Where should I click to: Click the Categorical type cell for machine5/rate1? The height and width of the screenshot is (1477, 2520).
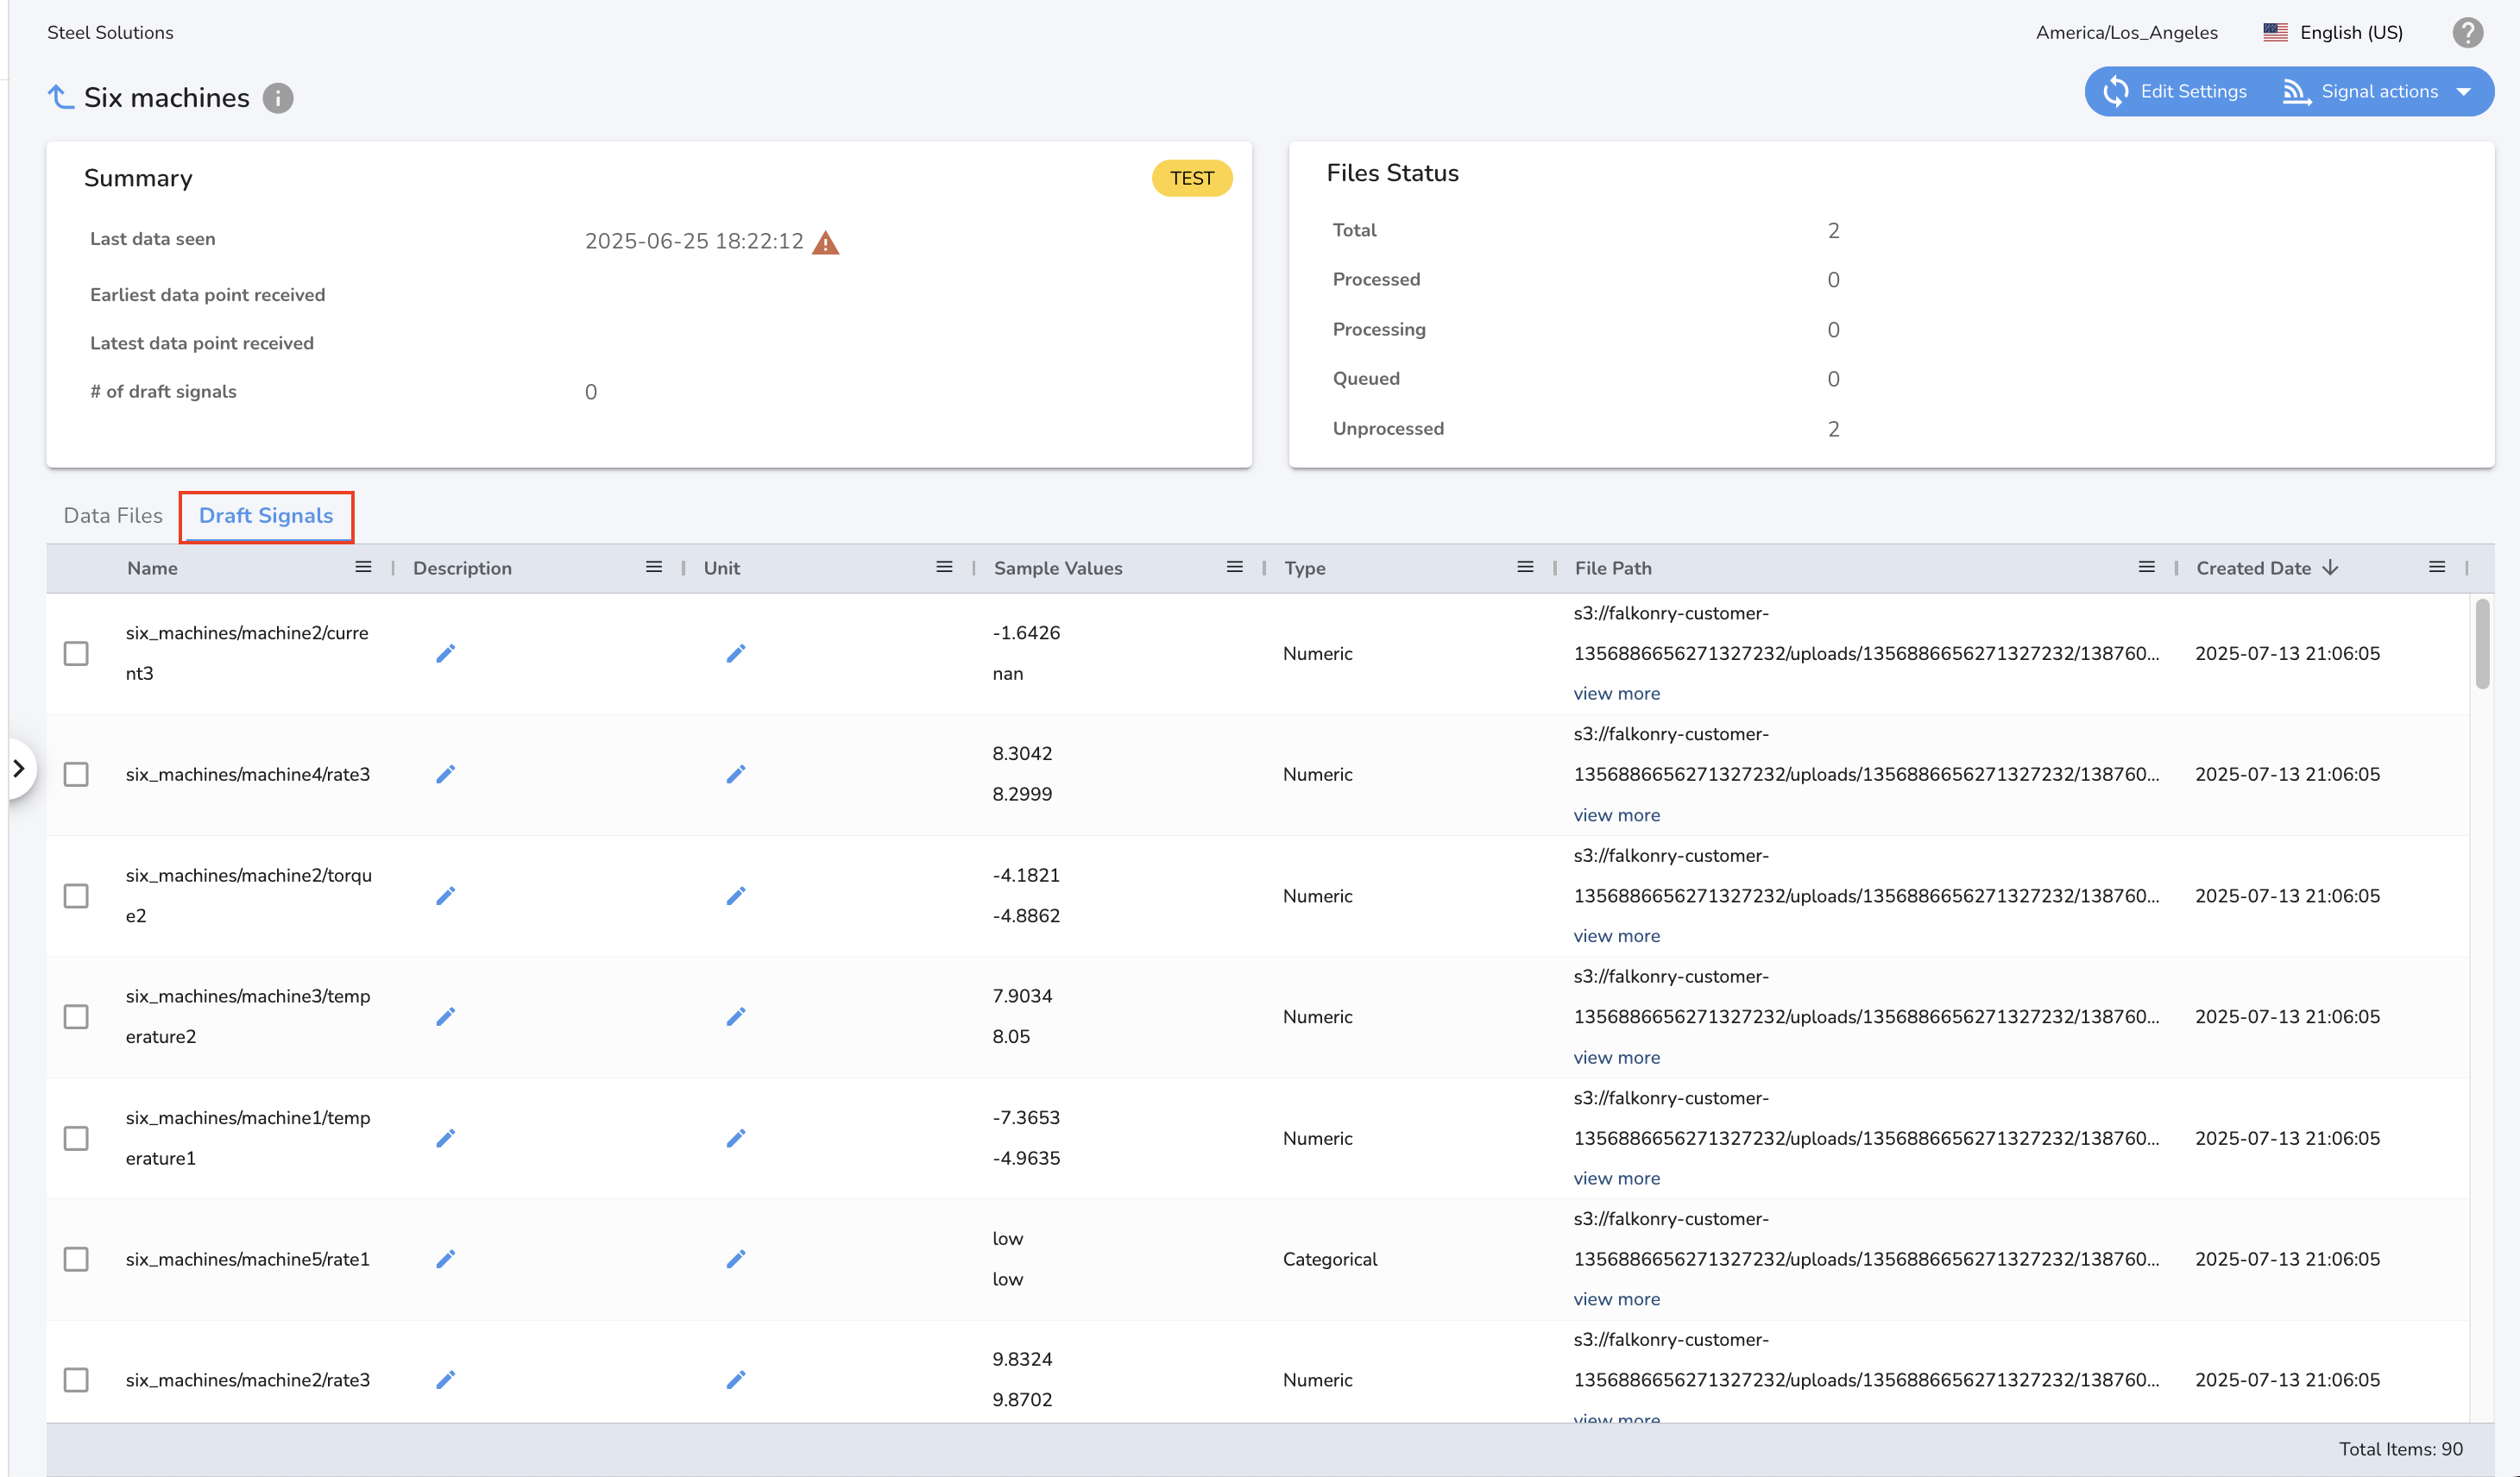click(x=1329, y=1258)
